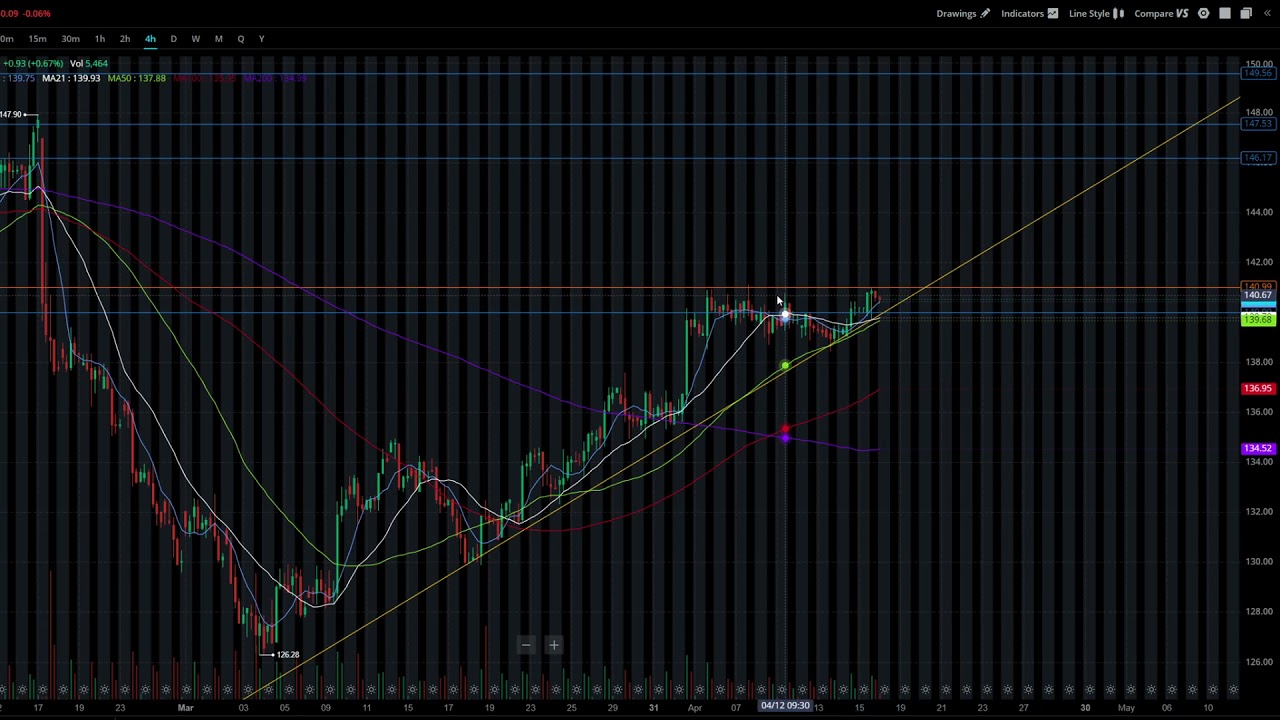This screenshot has width=1280, height=720.
Task: Switch to 30m timeframe
Action: (x=70, y=38)
